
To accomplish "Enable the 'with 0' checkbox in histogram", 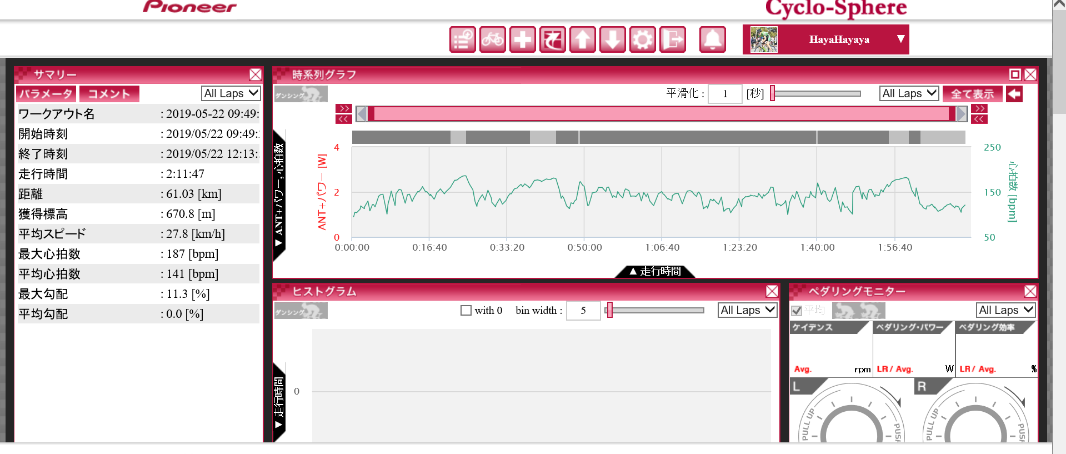I will point(465,310).
